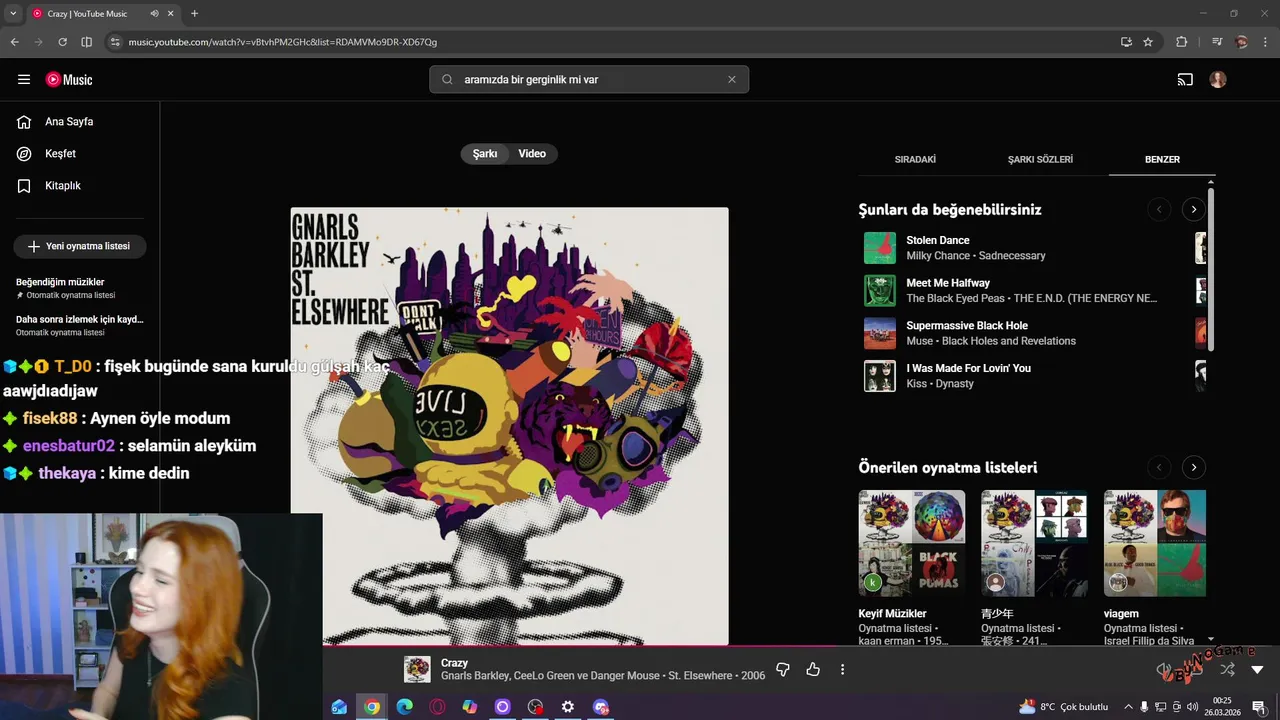Open a new browser tab
The height and width of the screenshot is (720, 1280).
tap(194, 14)
